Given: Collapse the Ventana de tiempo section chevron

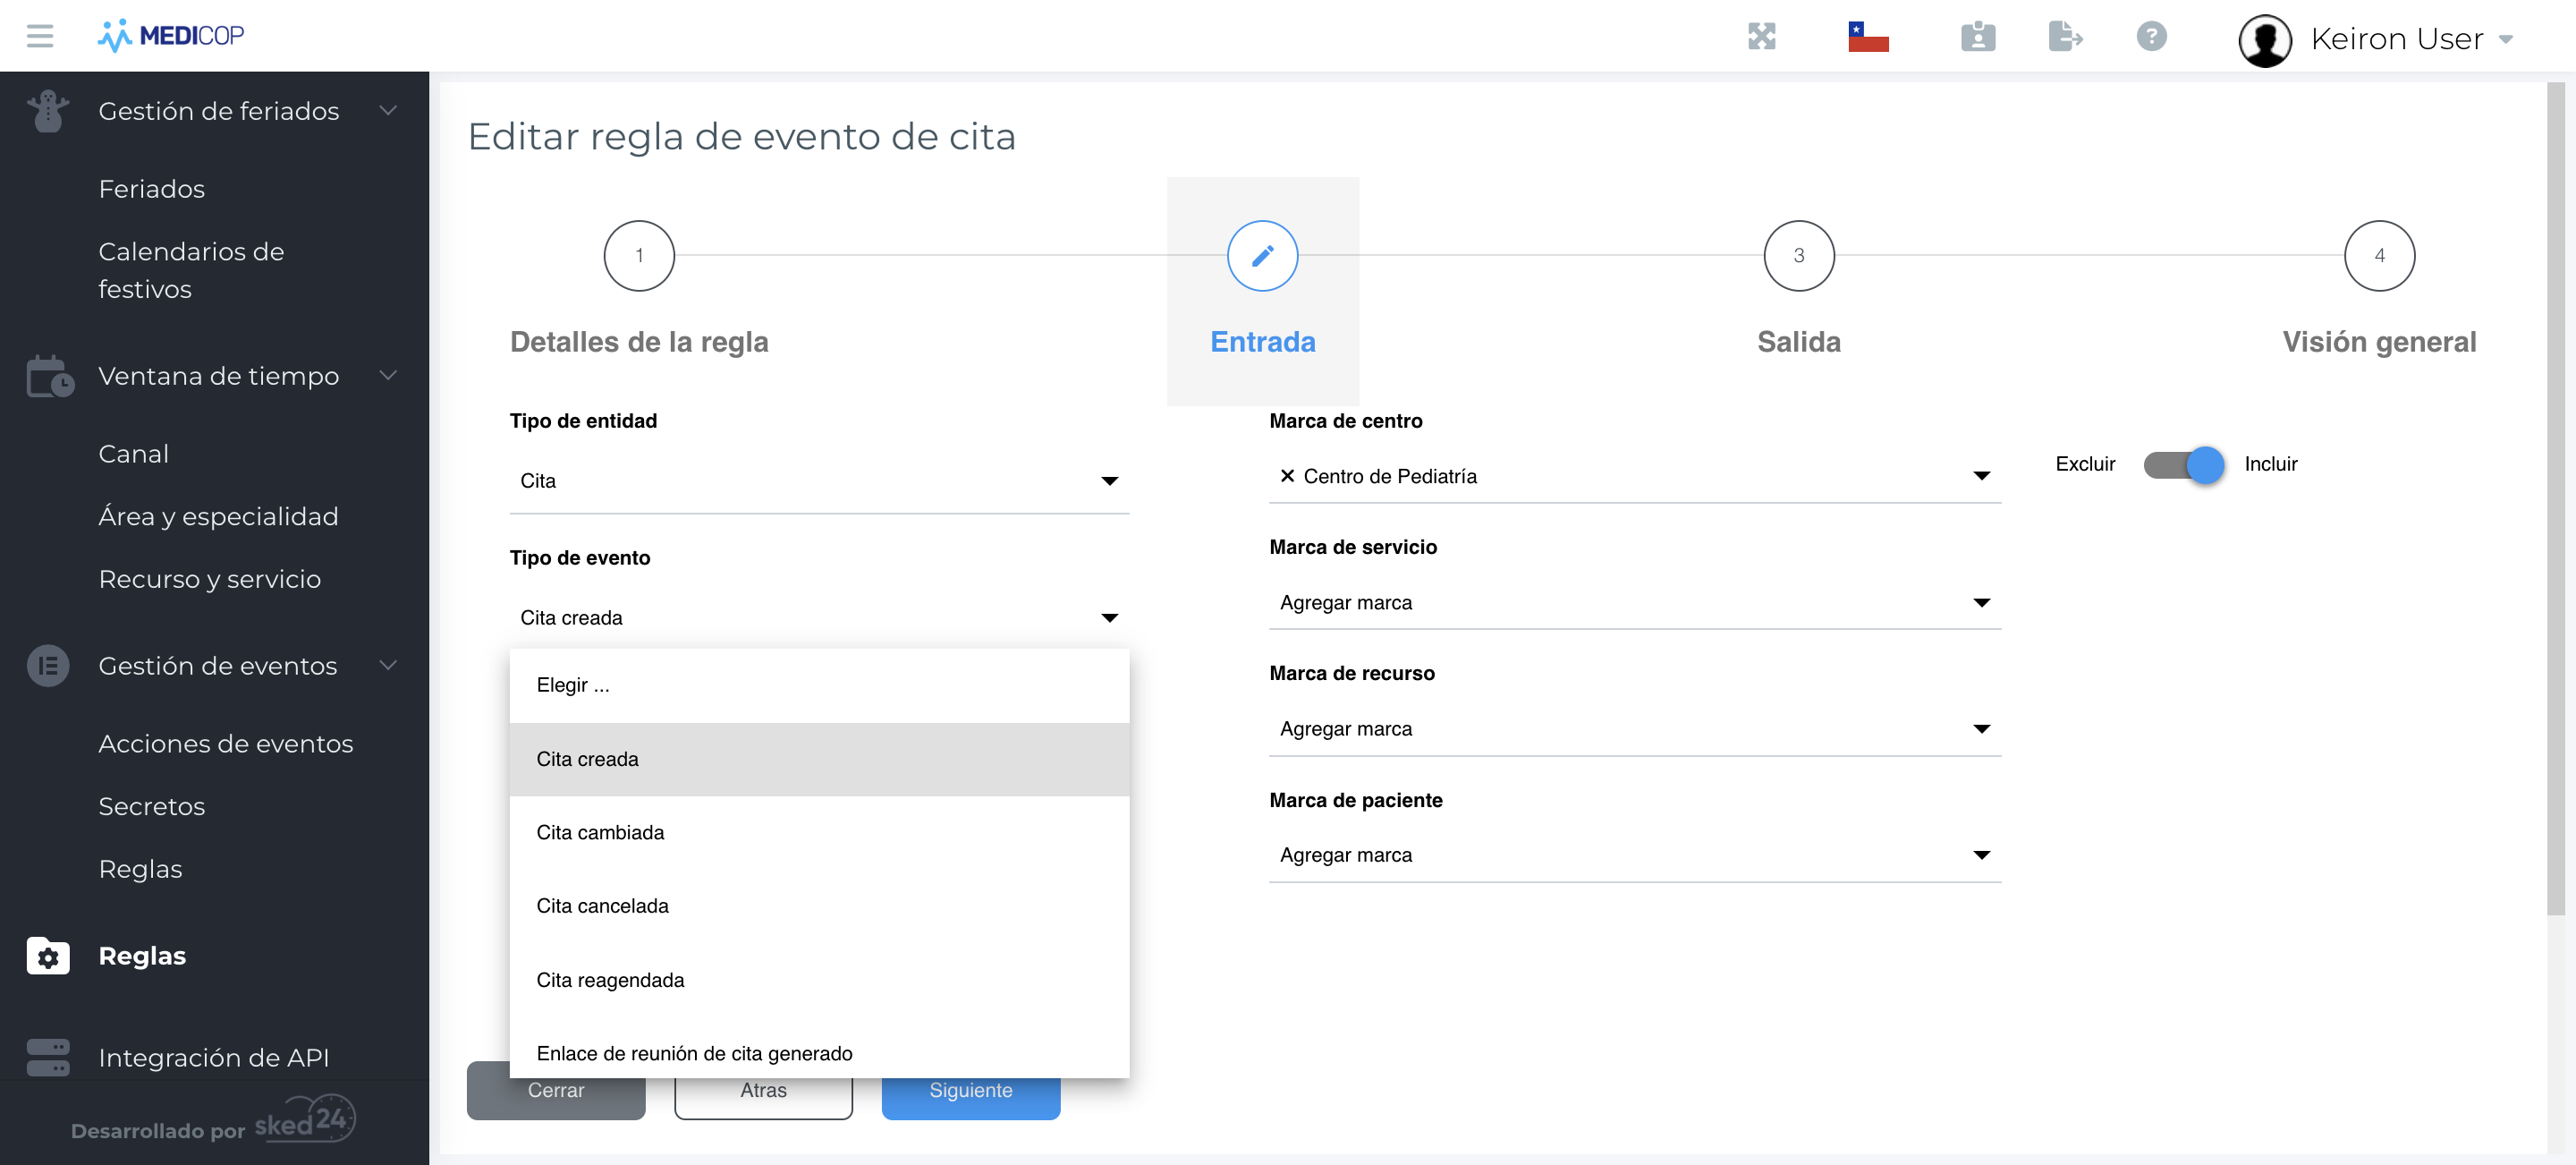Looking at the screenshot, I should tap(388, 376).
